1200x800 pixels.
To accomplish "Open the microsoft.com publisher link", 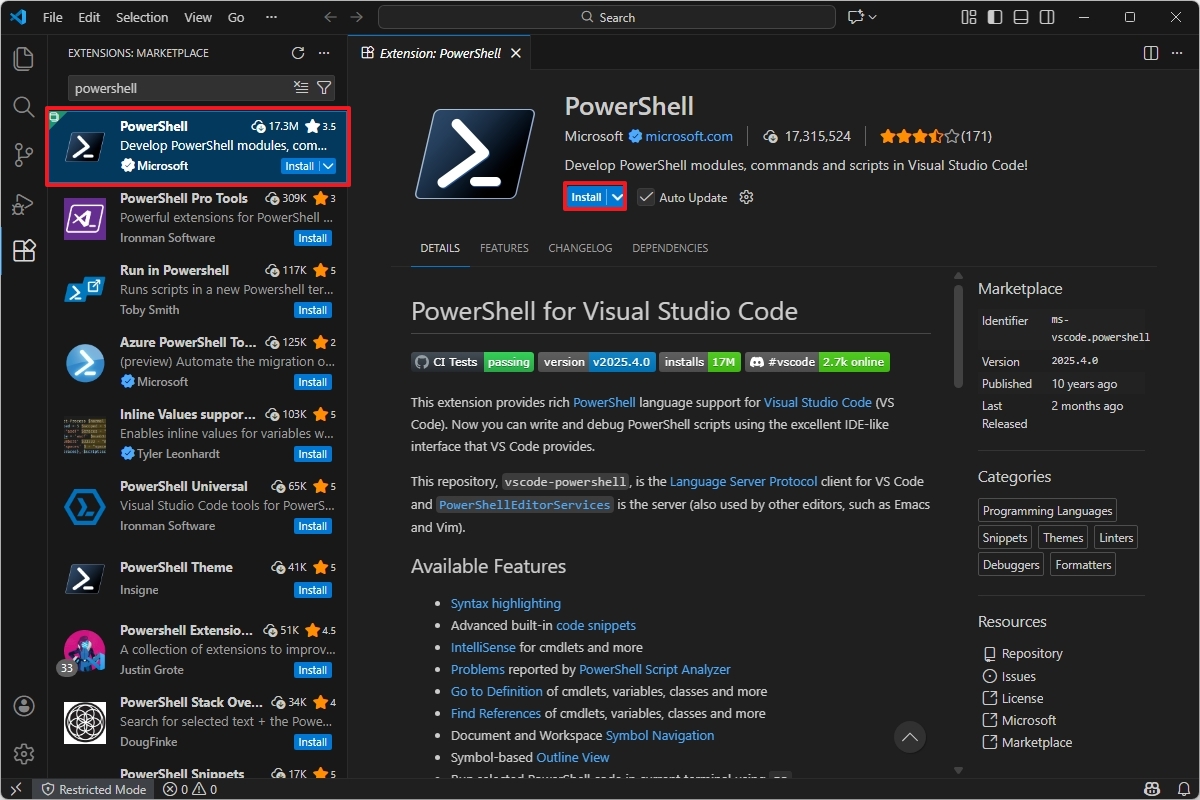I will coord(688,136).
